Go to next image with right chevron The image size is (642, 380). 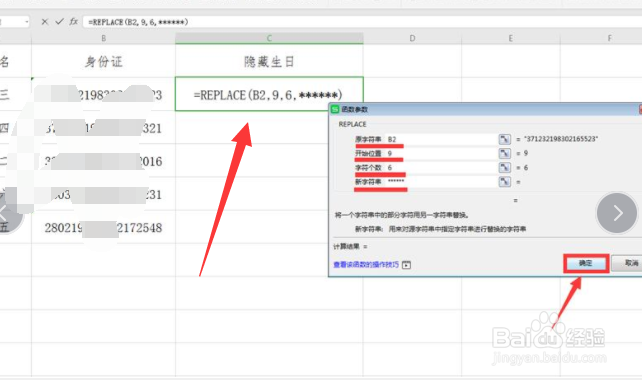pos(617,213)
